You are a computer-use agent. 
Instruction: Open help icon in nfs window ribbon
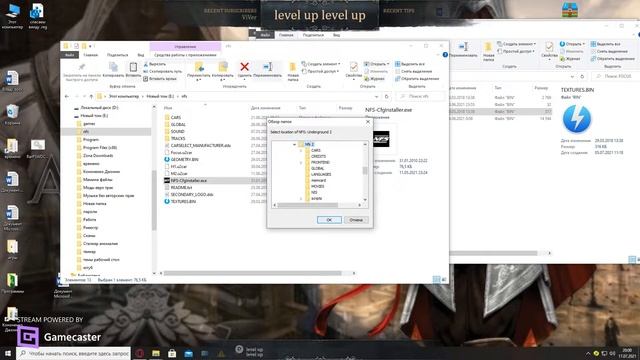pyautogui.click(x=445, y=55)
